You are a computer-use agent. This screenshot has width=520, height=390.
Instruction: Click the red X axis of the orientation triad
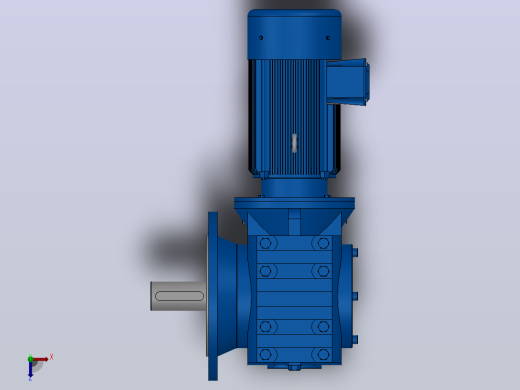pyautogui.click(x=41, y=359)
